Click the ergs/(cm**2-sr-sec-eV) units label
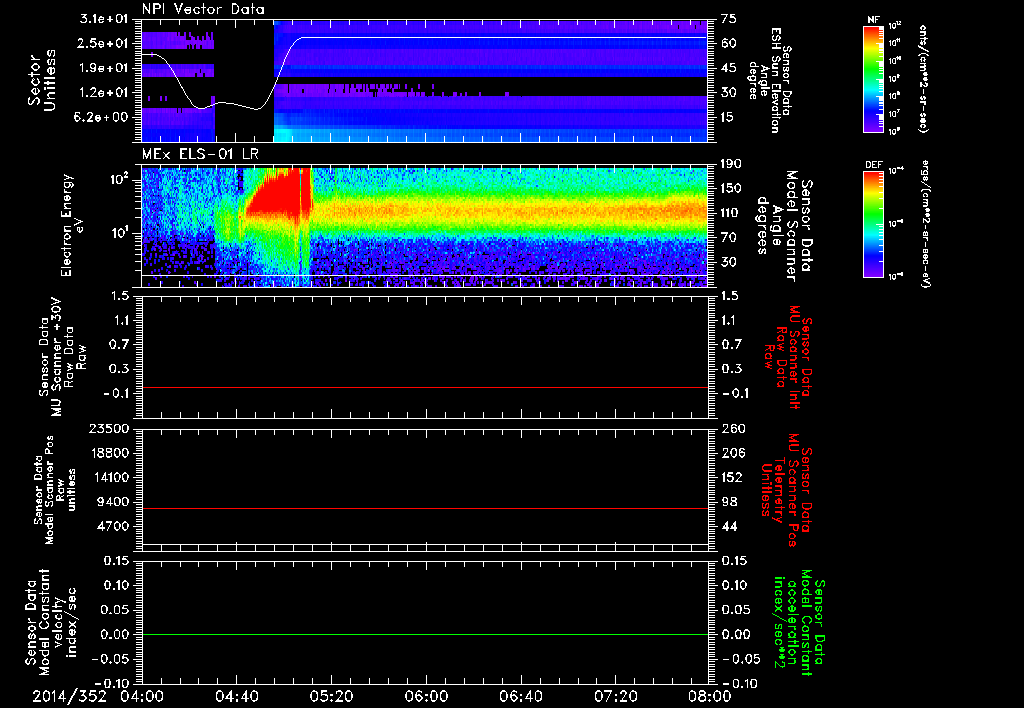The width and height of the screenshot is (1024, 708). point(925,224)
